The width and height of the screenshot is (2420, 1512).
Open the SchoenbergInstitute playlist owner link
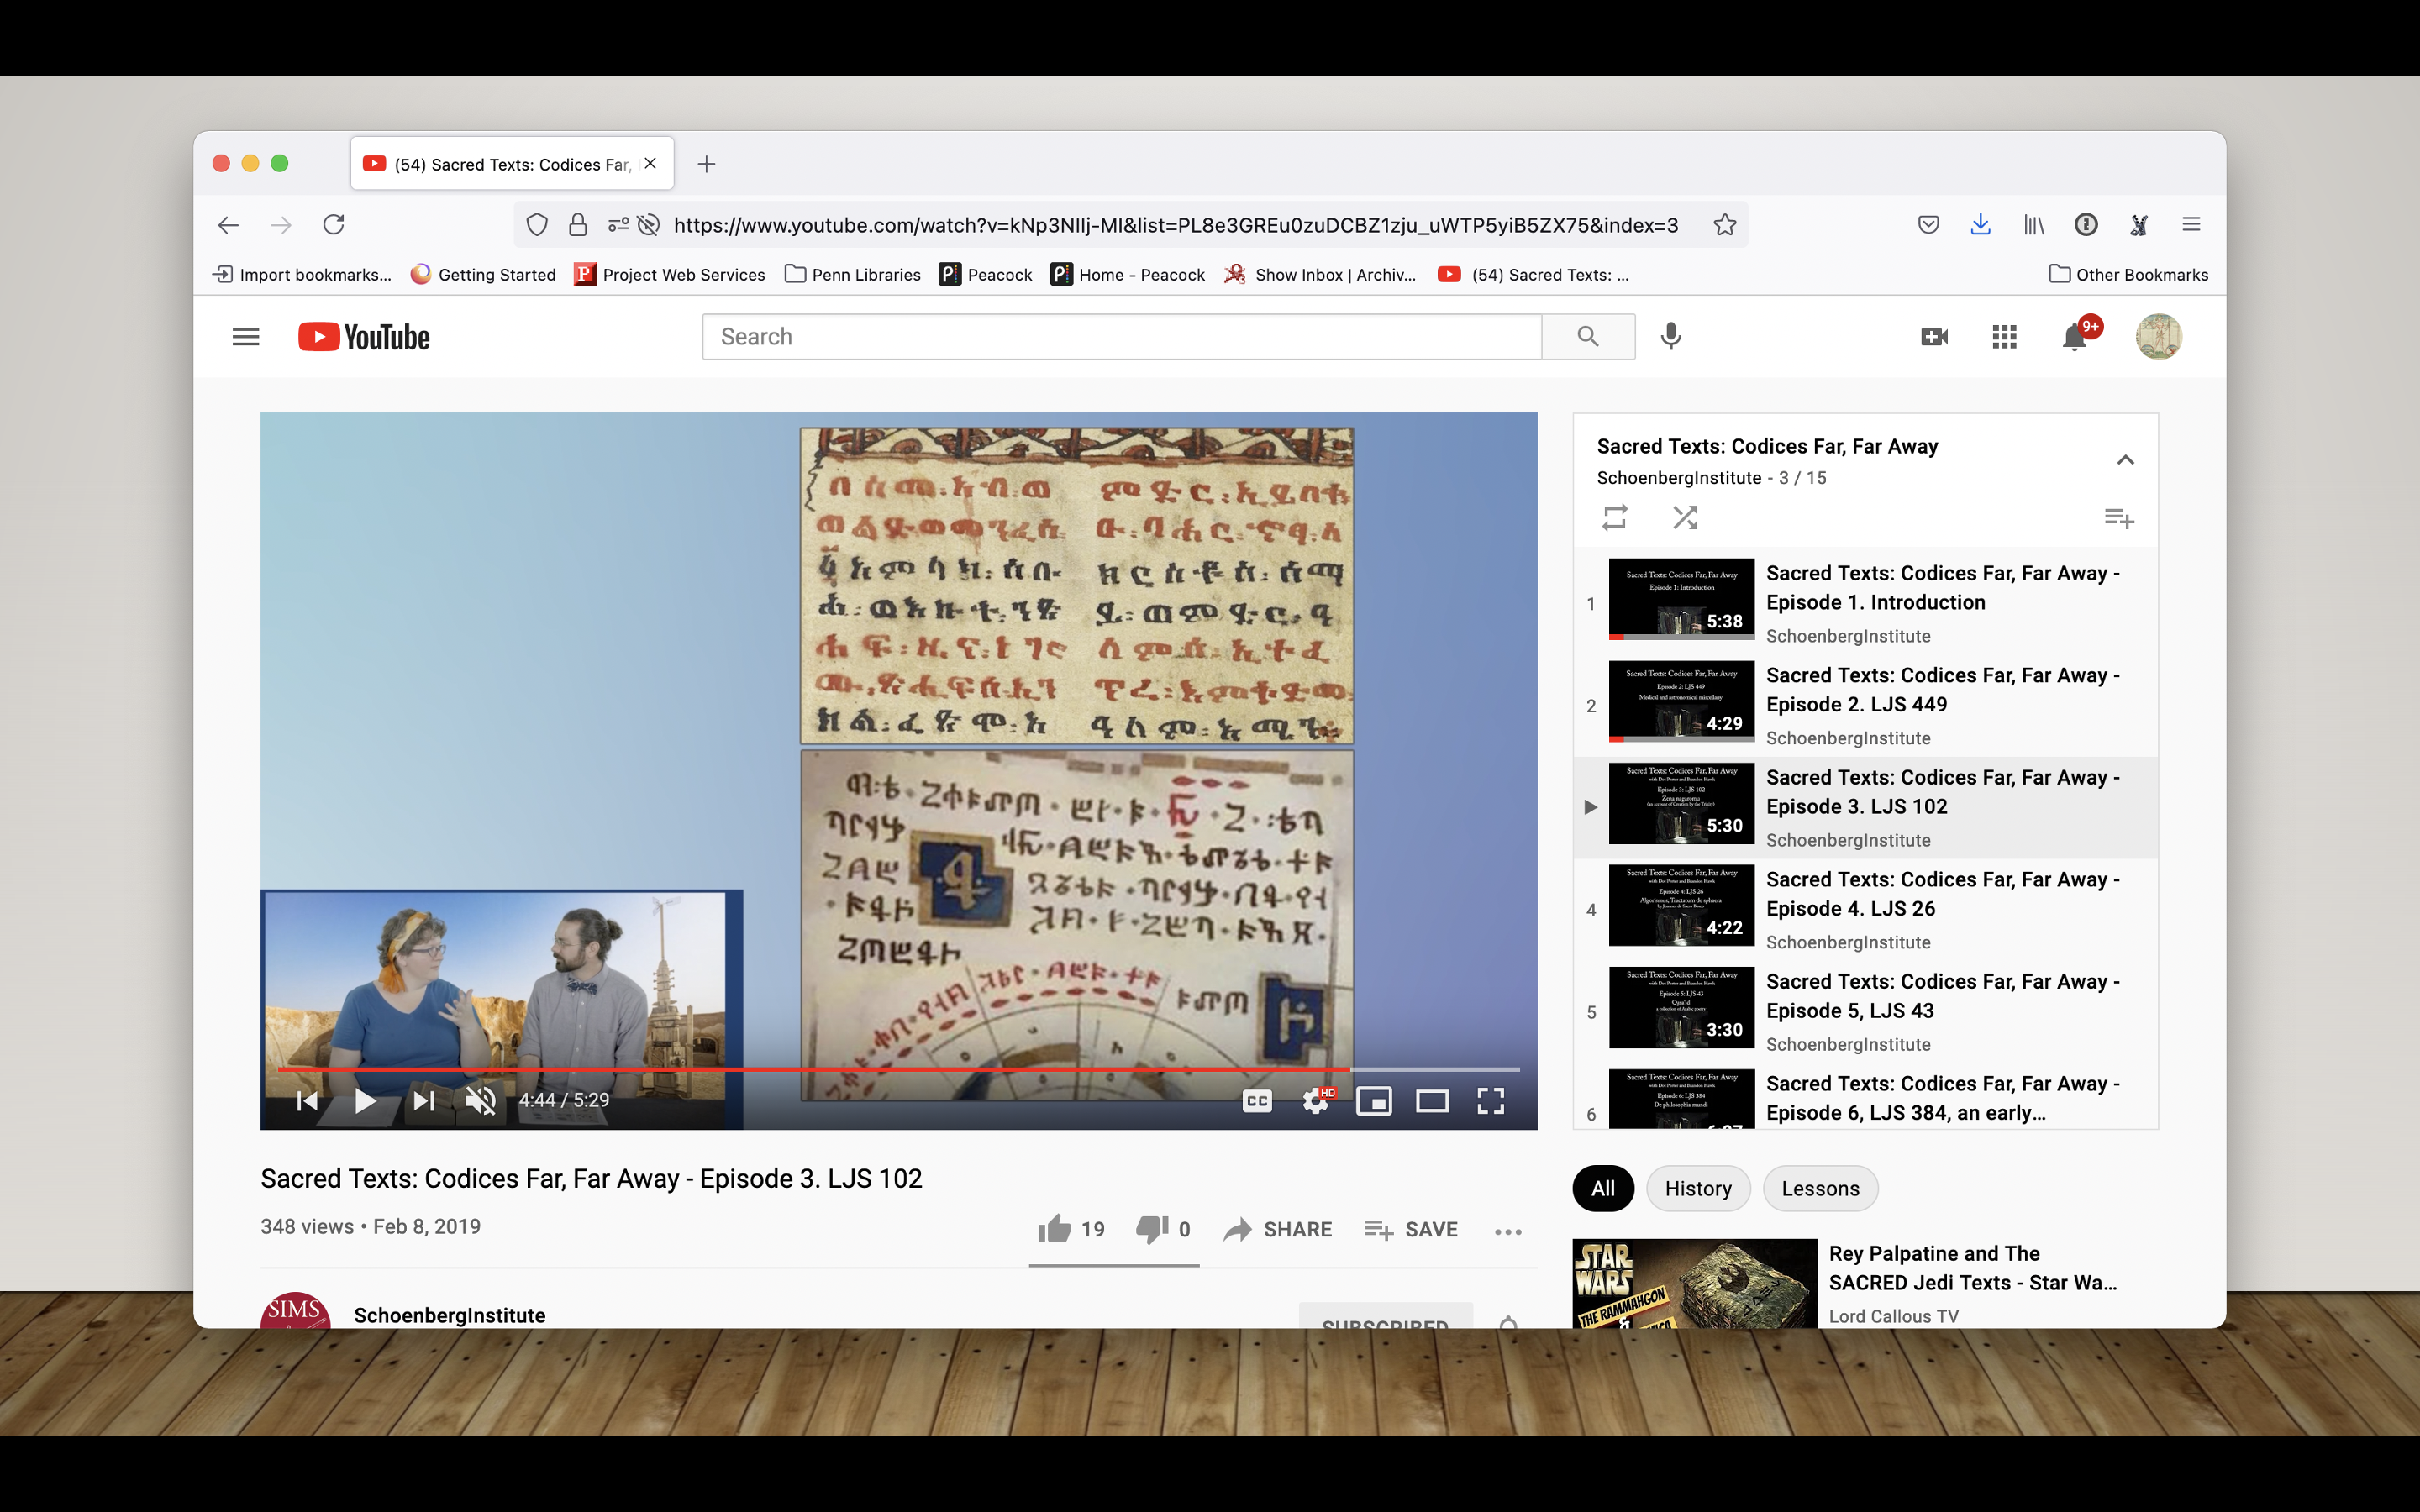(1679, 478)
